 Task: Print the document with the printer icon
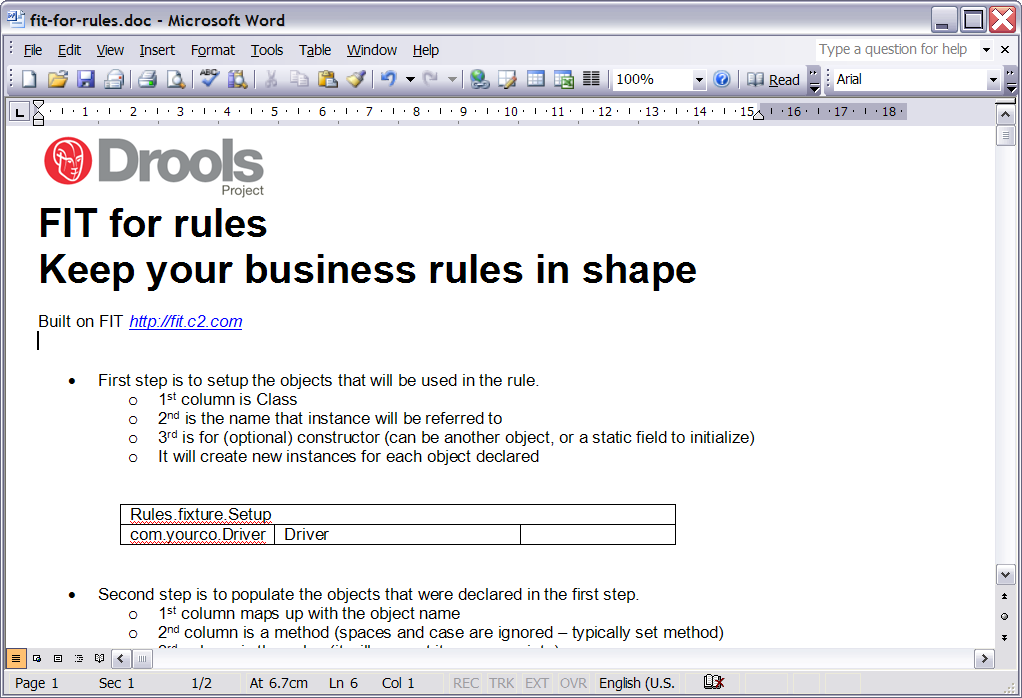tap(147, 80)
